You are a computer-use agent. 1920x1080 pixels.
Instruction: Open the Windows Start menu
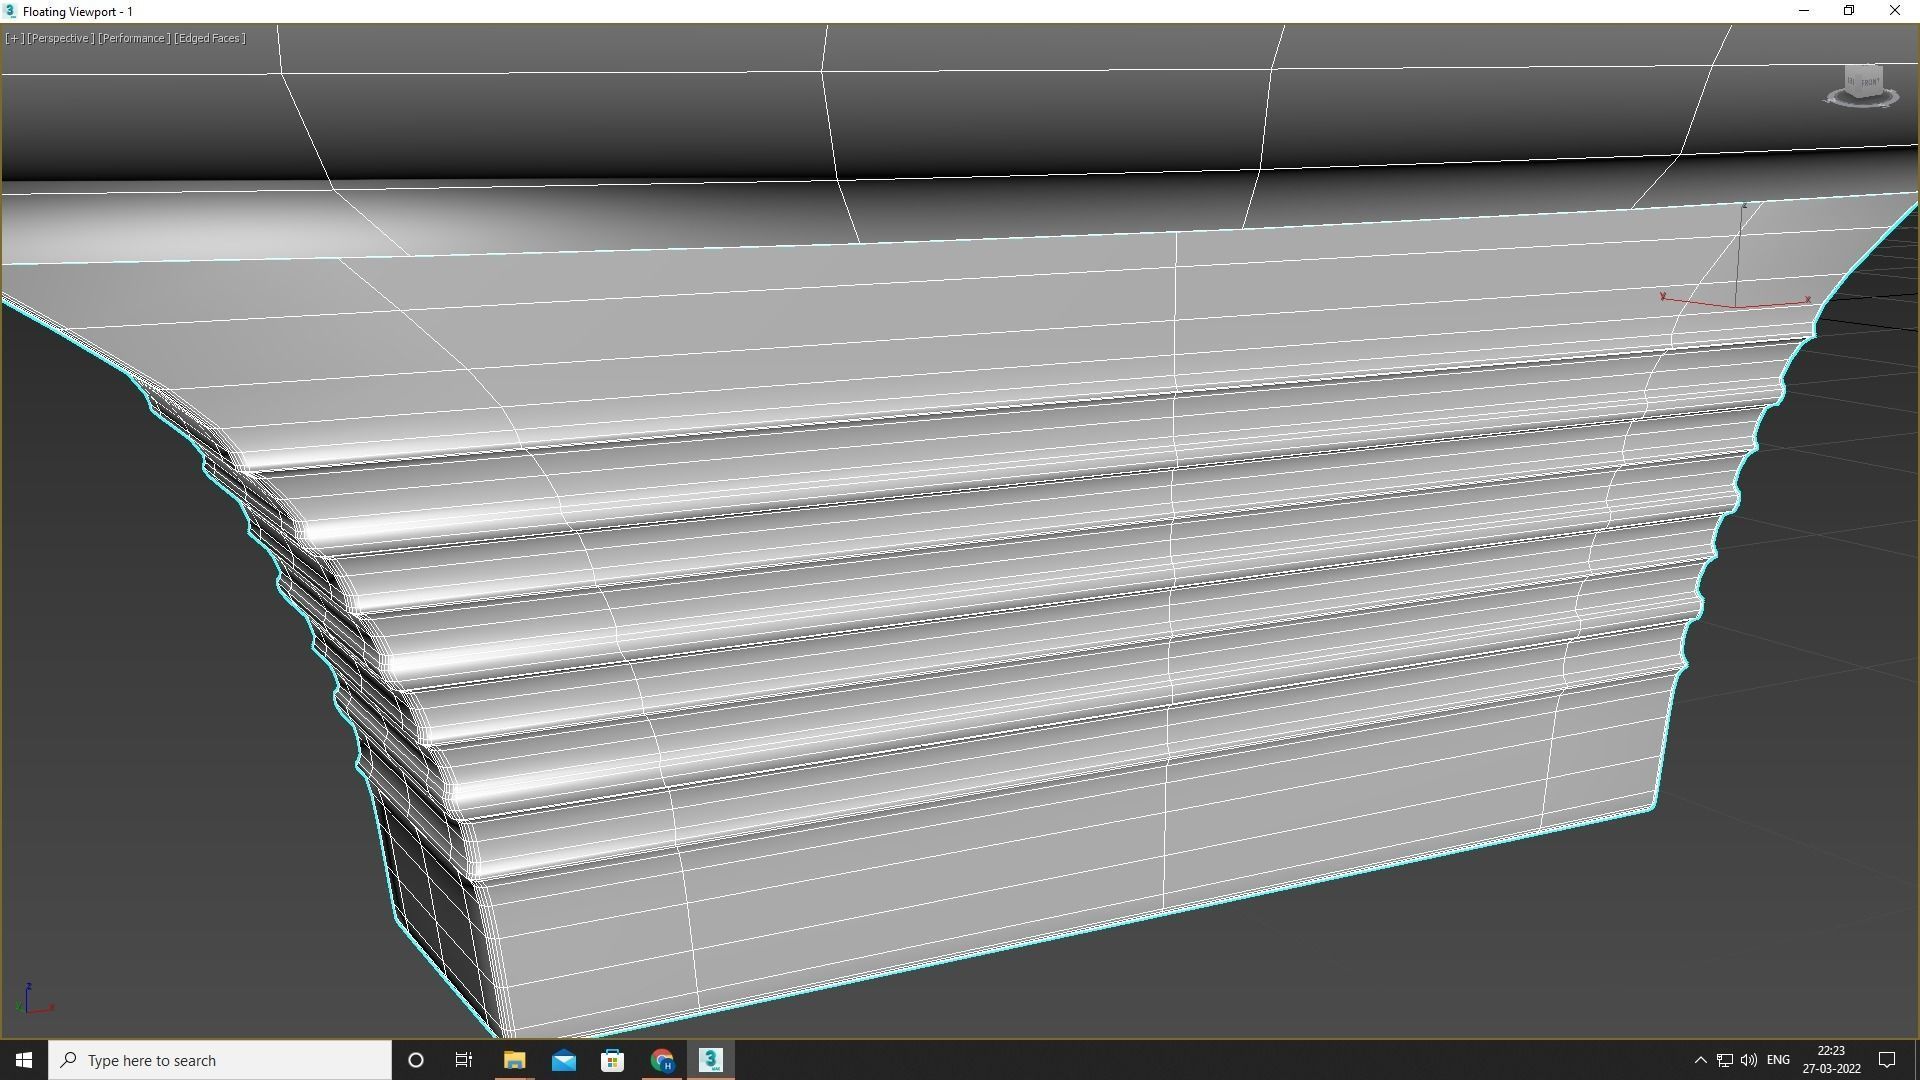24,1060
